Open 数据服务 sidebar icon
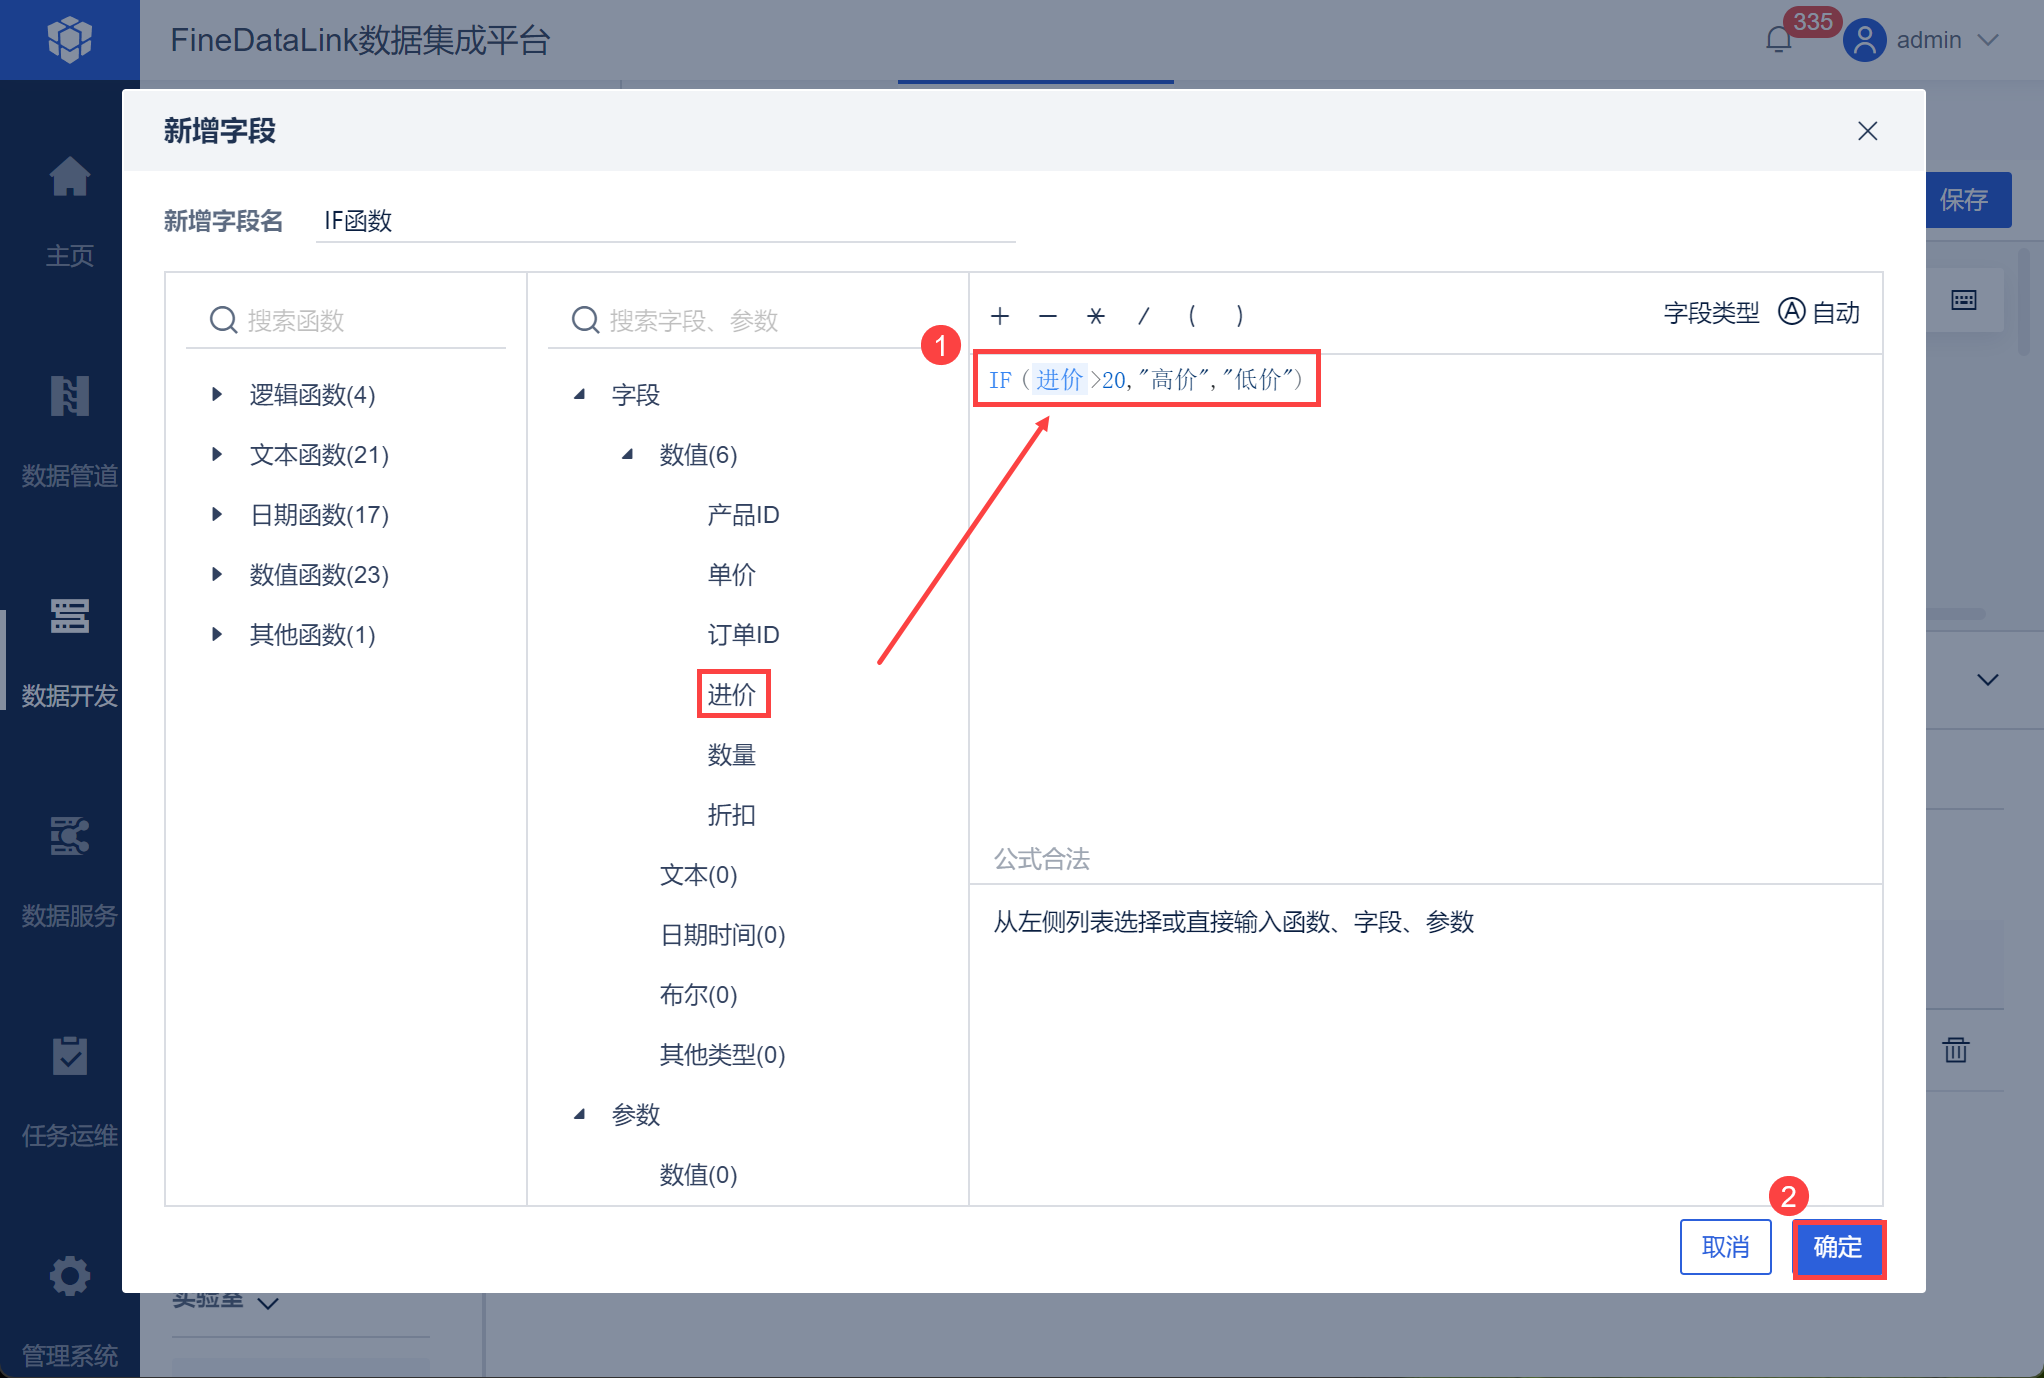 pyautogui.click(x=69, y=837)
